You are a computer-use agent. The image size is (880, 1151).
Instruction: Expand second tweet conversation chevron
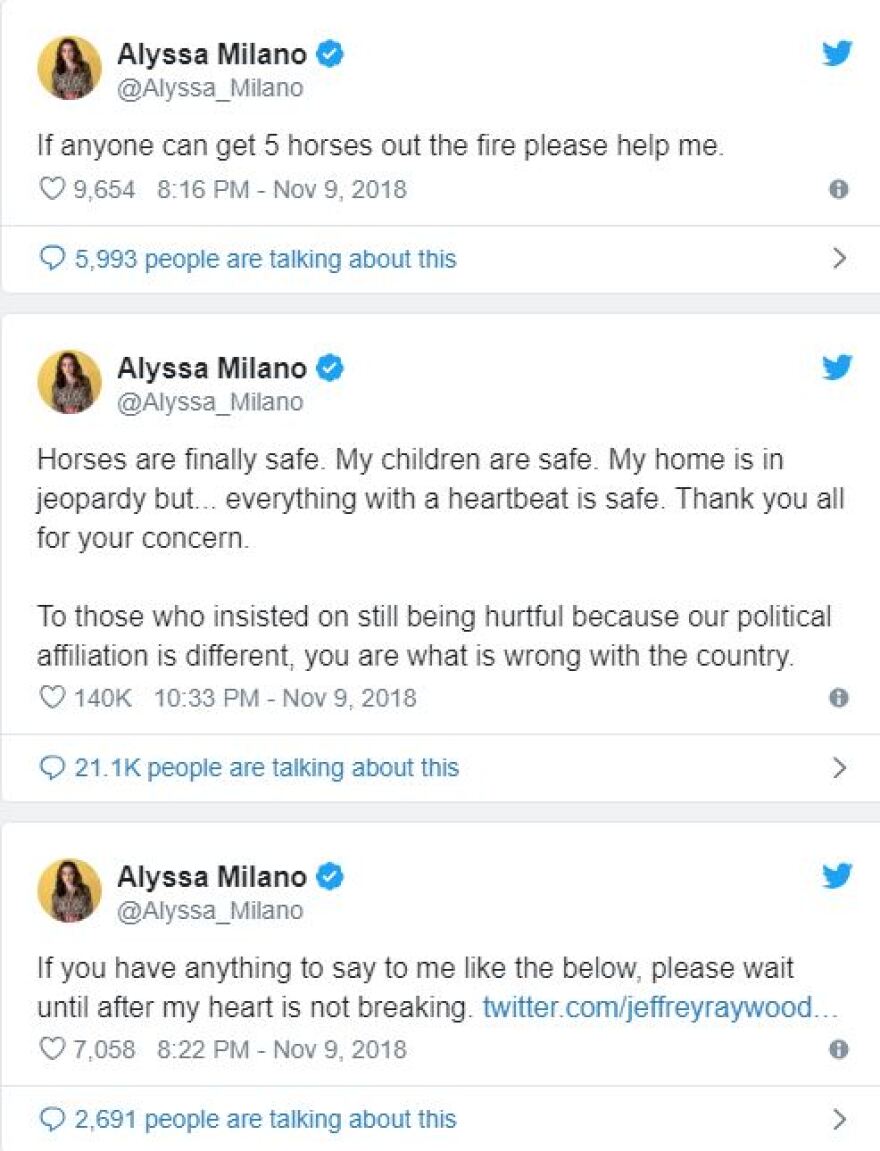pyautogui.click(x=840, y=768)
